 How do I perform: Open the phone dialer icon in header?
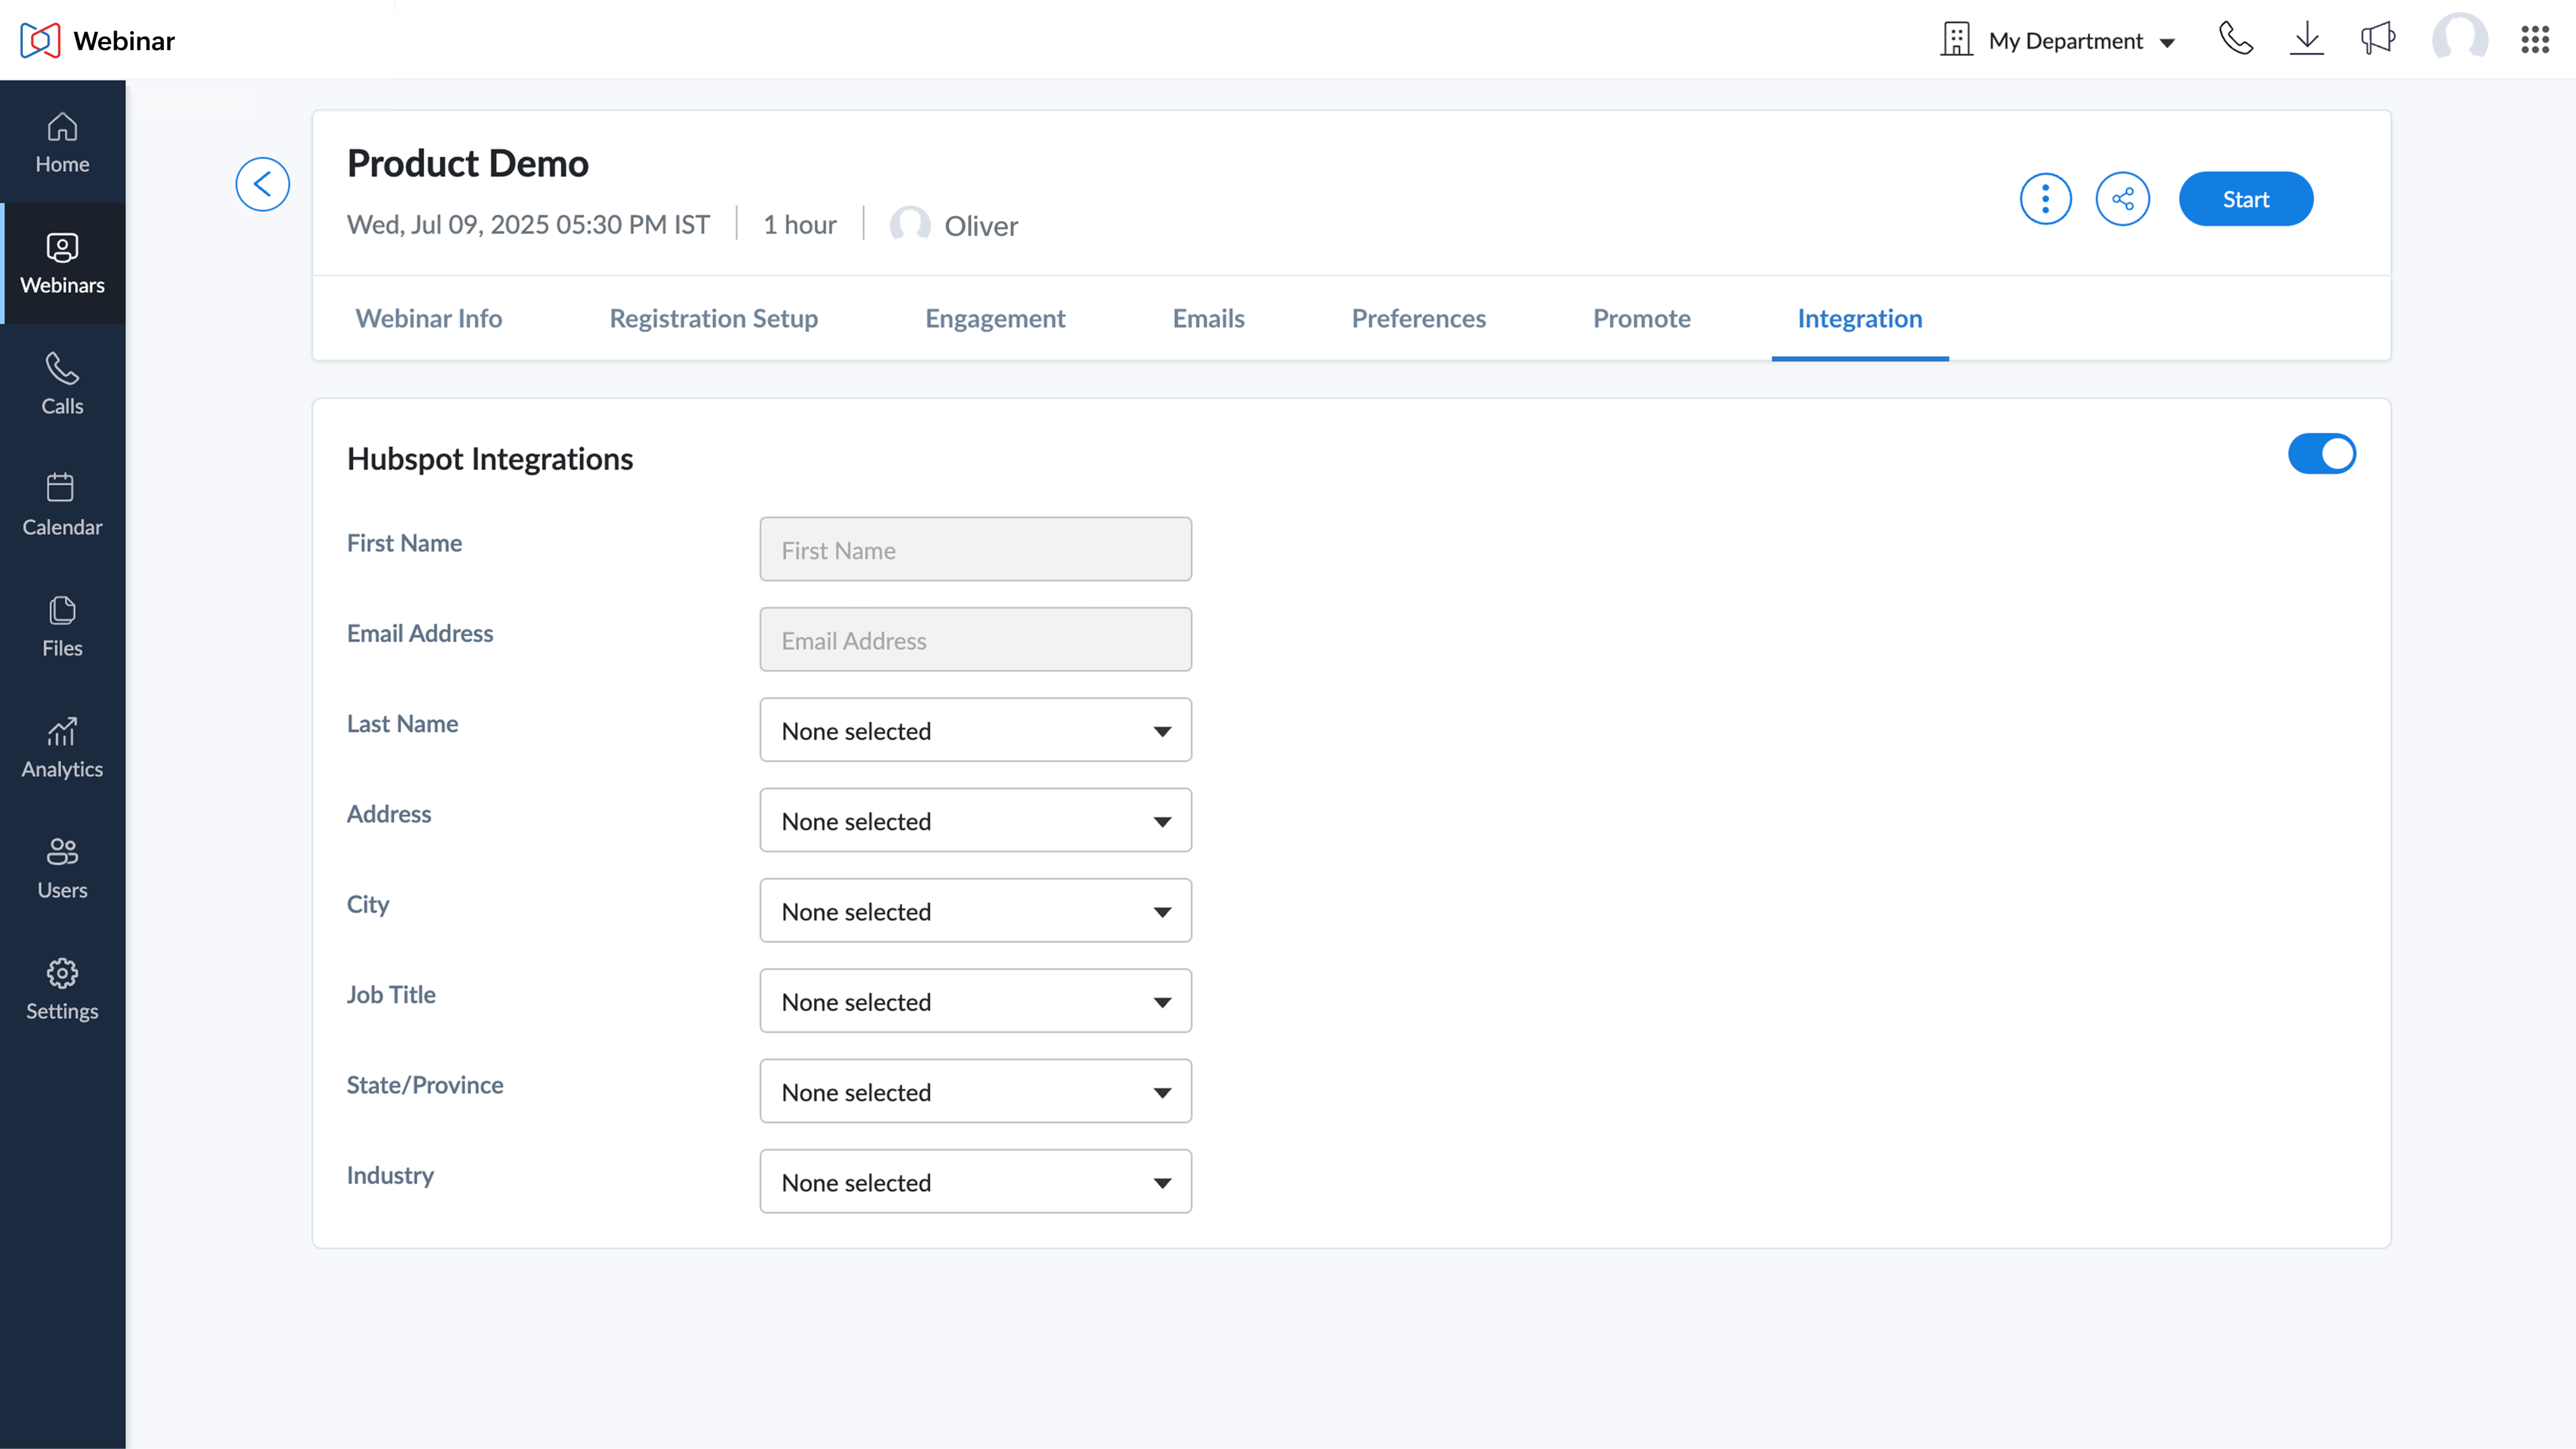coord(2235,40)
